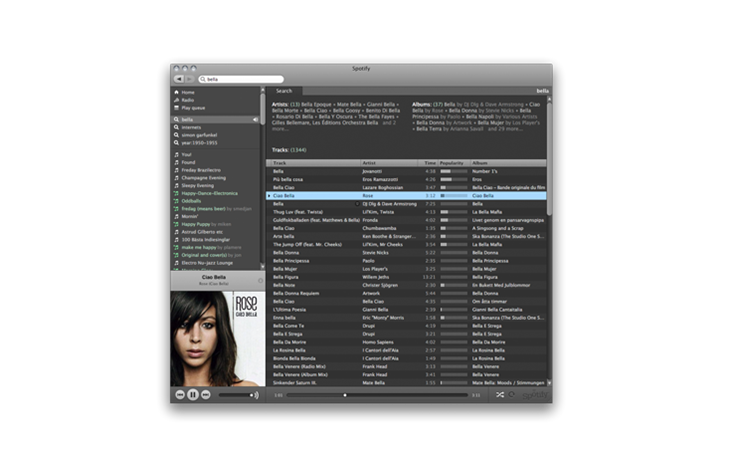Select the track 'L'Ultima Poesia'

click(x=289, y=310)
